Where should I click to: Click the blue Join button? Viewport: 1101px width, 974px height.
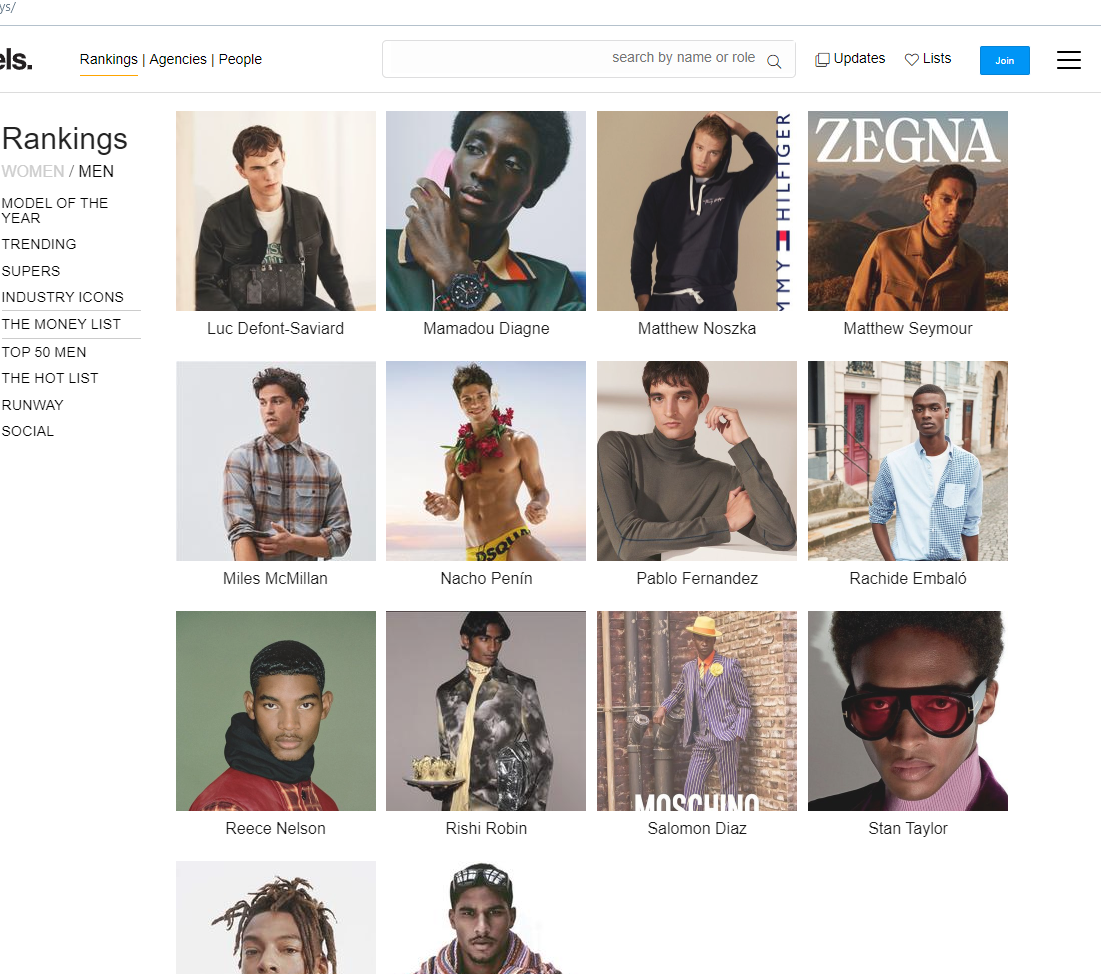tap(1004, 60)
